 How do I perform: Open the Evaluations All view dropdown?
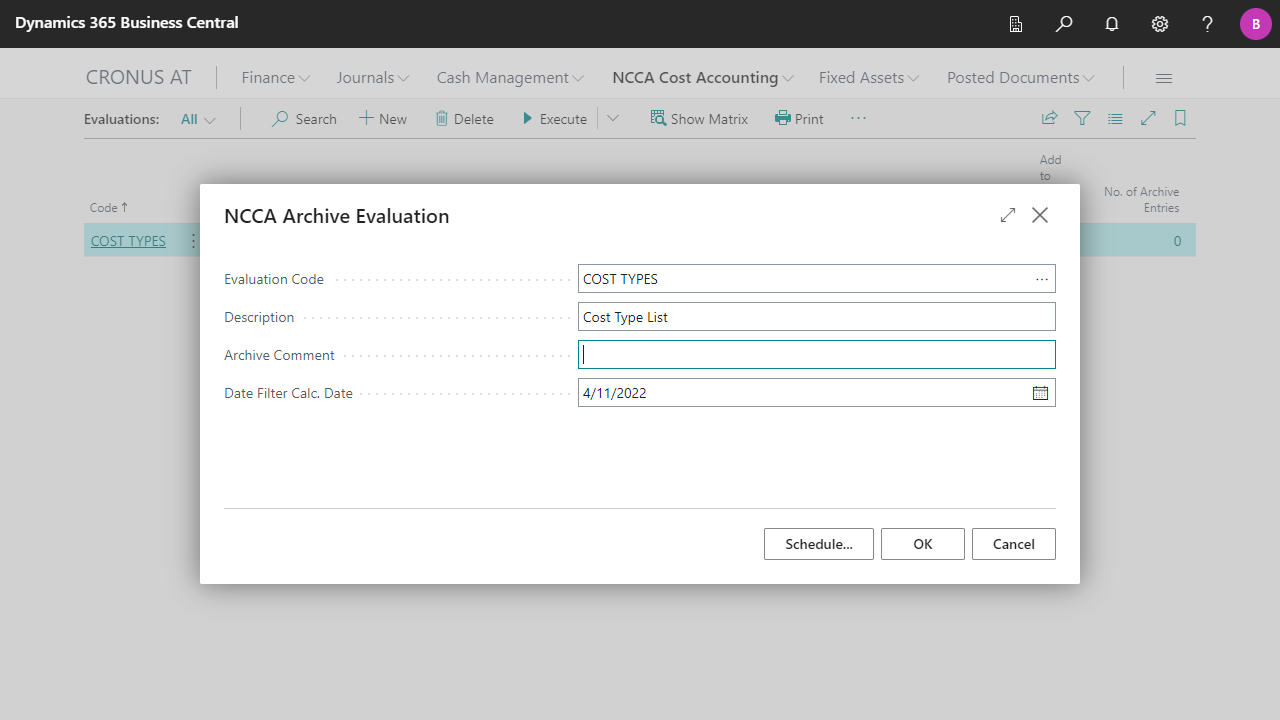(x=198, y=119)
